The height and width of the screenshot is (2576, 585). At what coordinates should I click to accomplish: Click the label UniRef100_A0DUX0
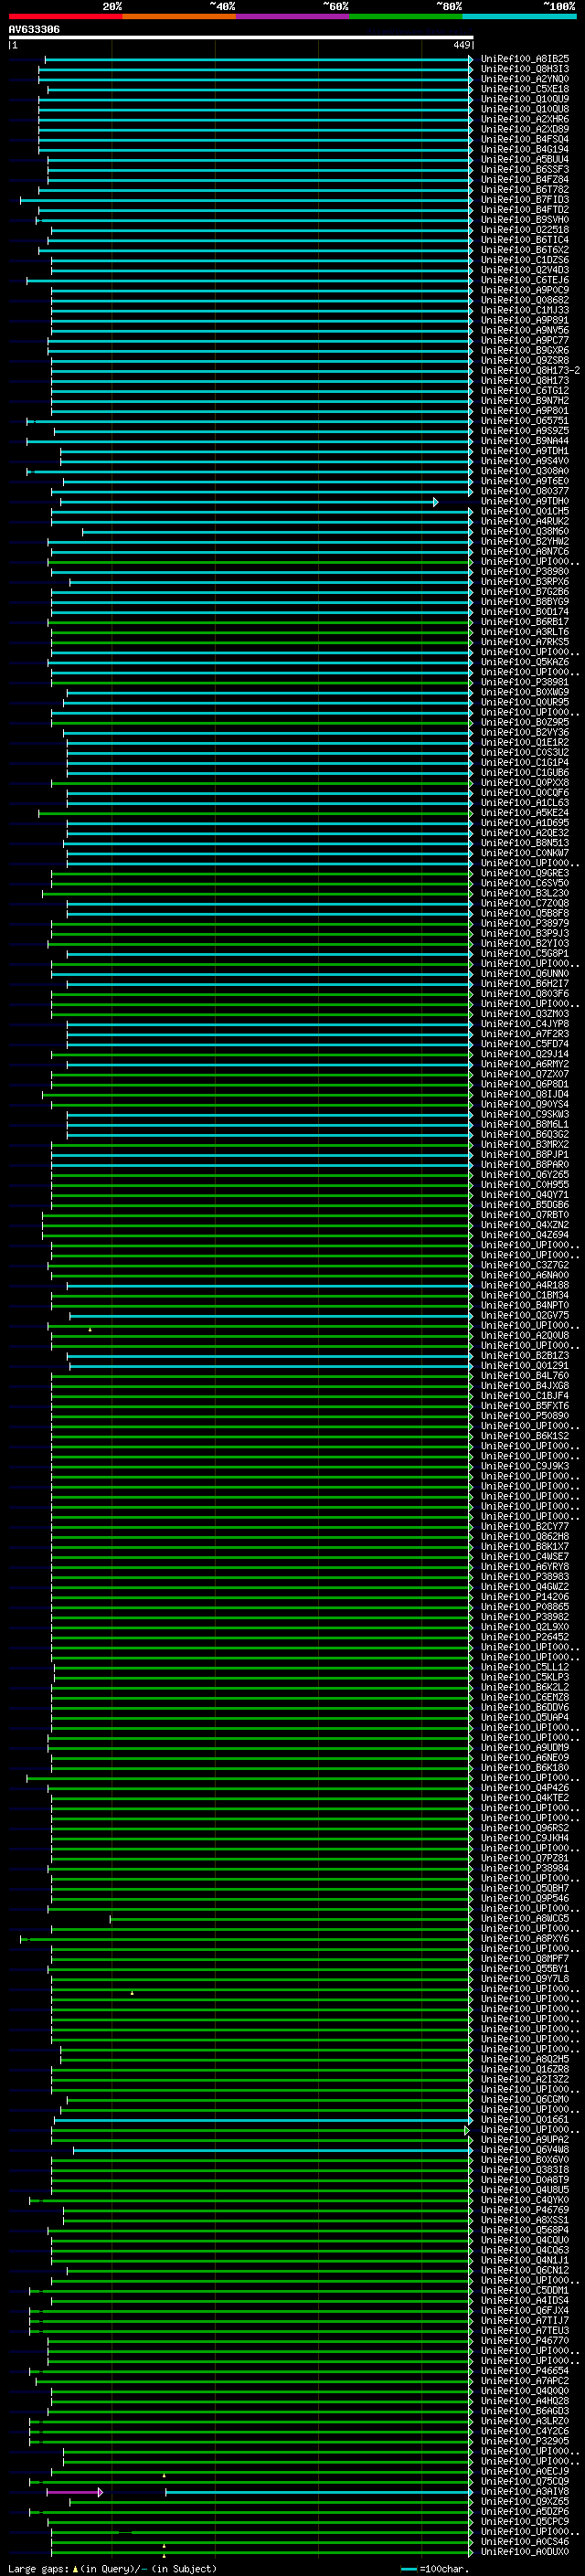point(525,2552)
